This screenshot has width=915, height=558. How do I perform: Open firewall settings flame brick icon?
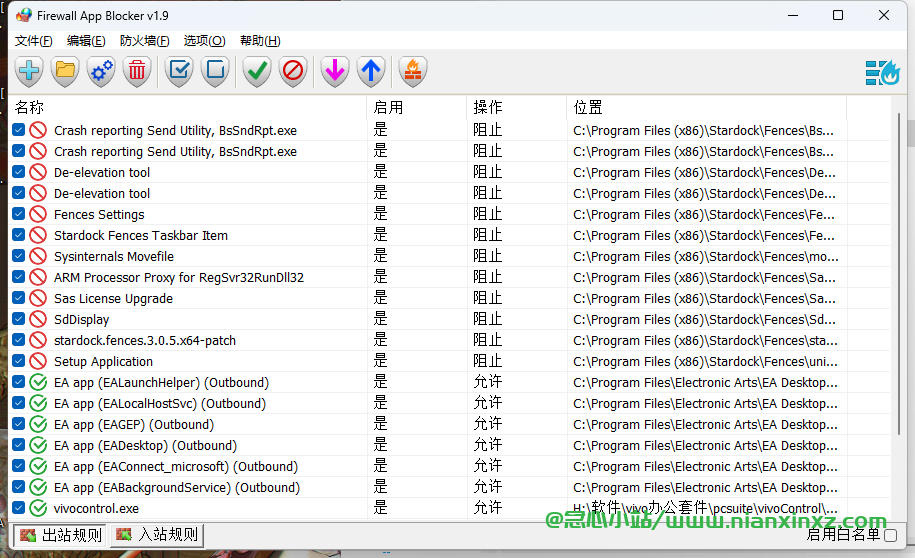point(413,71)
